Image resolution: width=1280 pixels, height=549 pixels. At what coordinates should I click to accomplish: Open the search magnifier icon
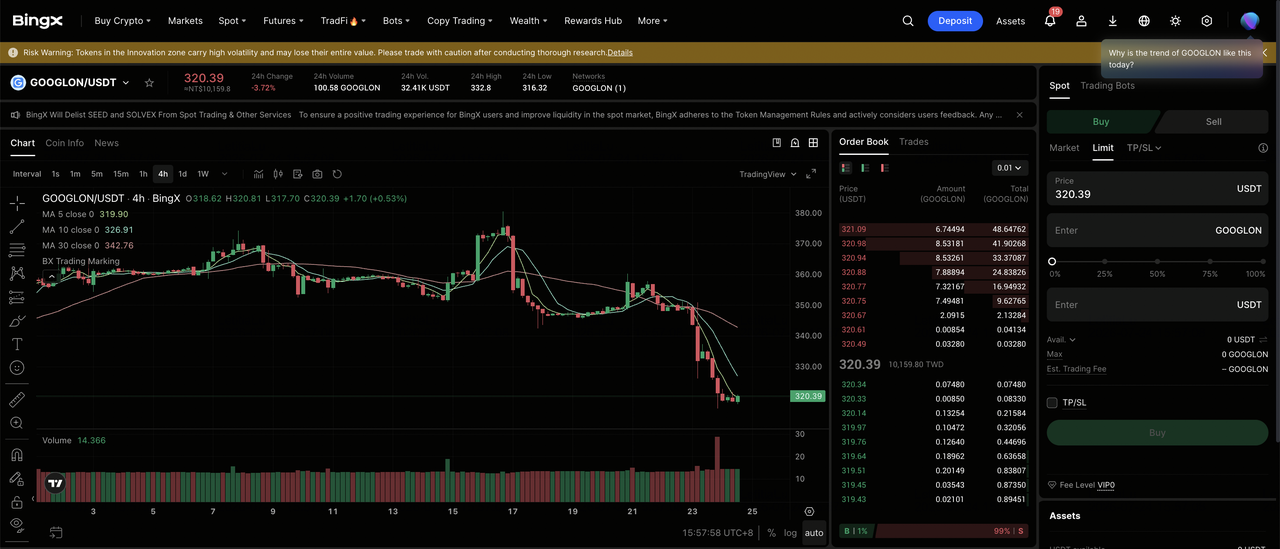click(908, 21)
